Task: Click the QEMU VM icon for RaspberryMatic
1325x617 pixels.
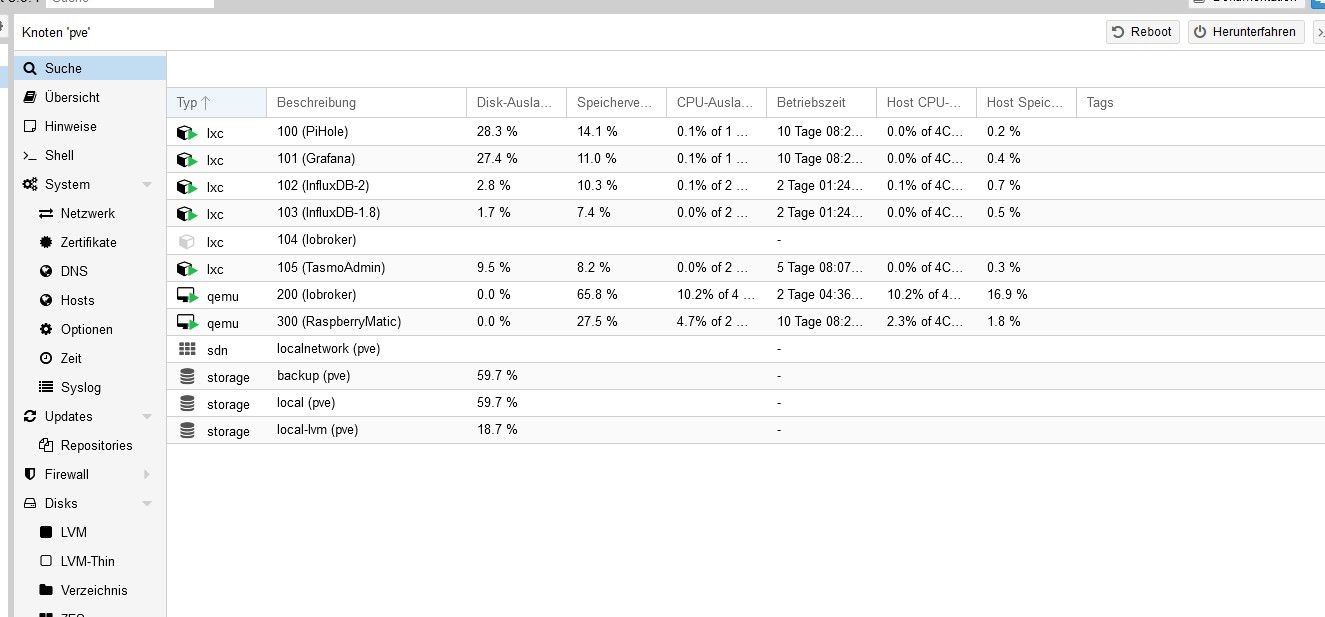Action: (x=187, y=322)
